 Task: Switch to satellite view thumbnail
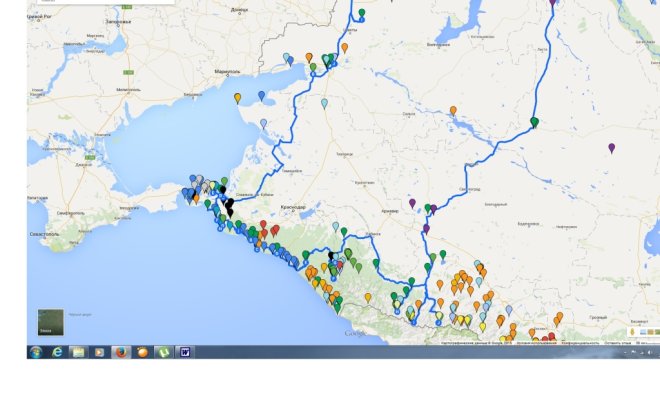(x=51, y=322)
